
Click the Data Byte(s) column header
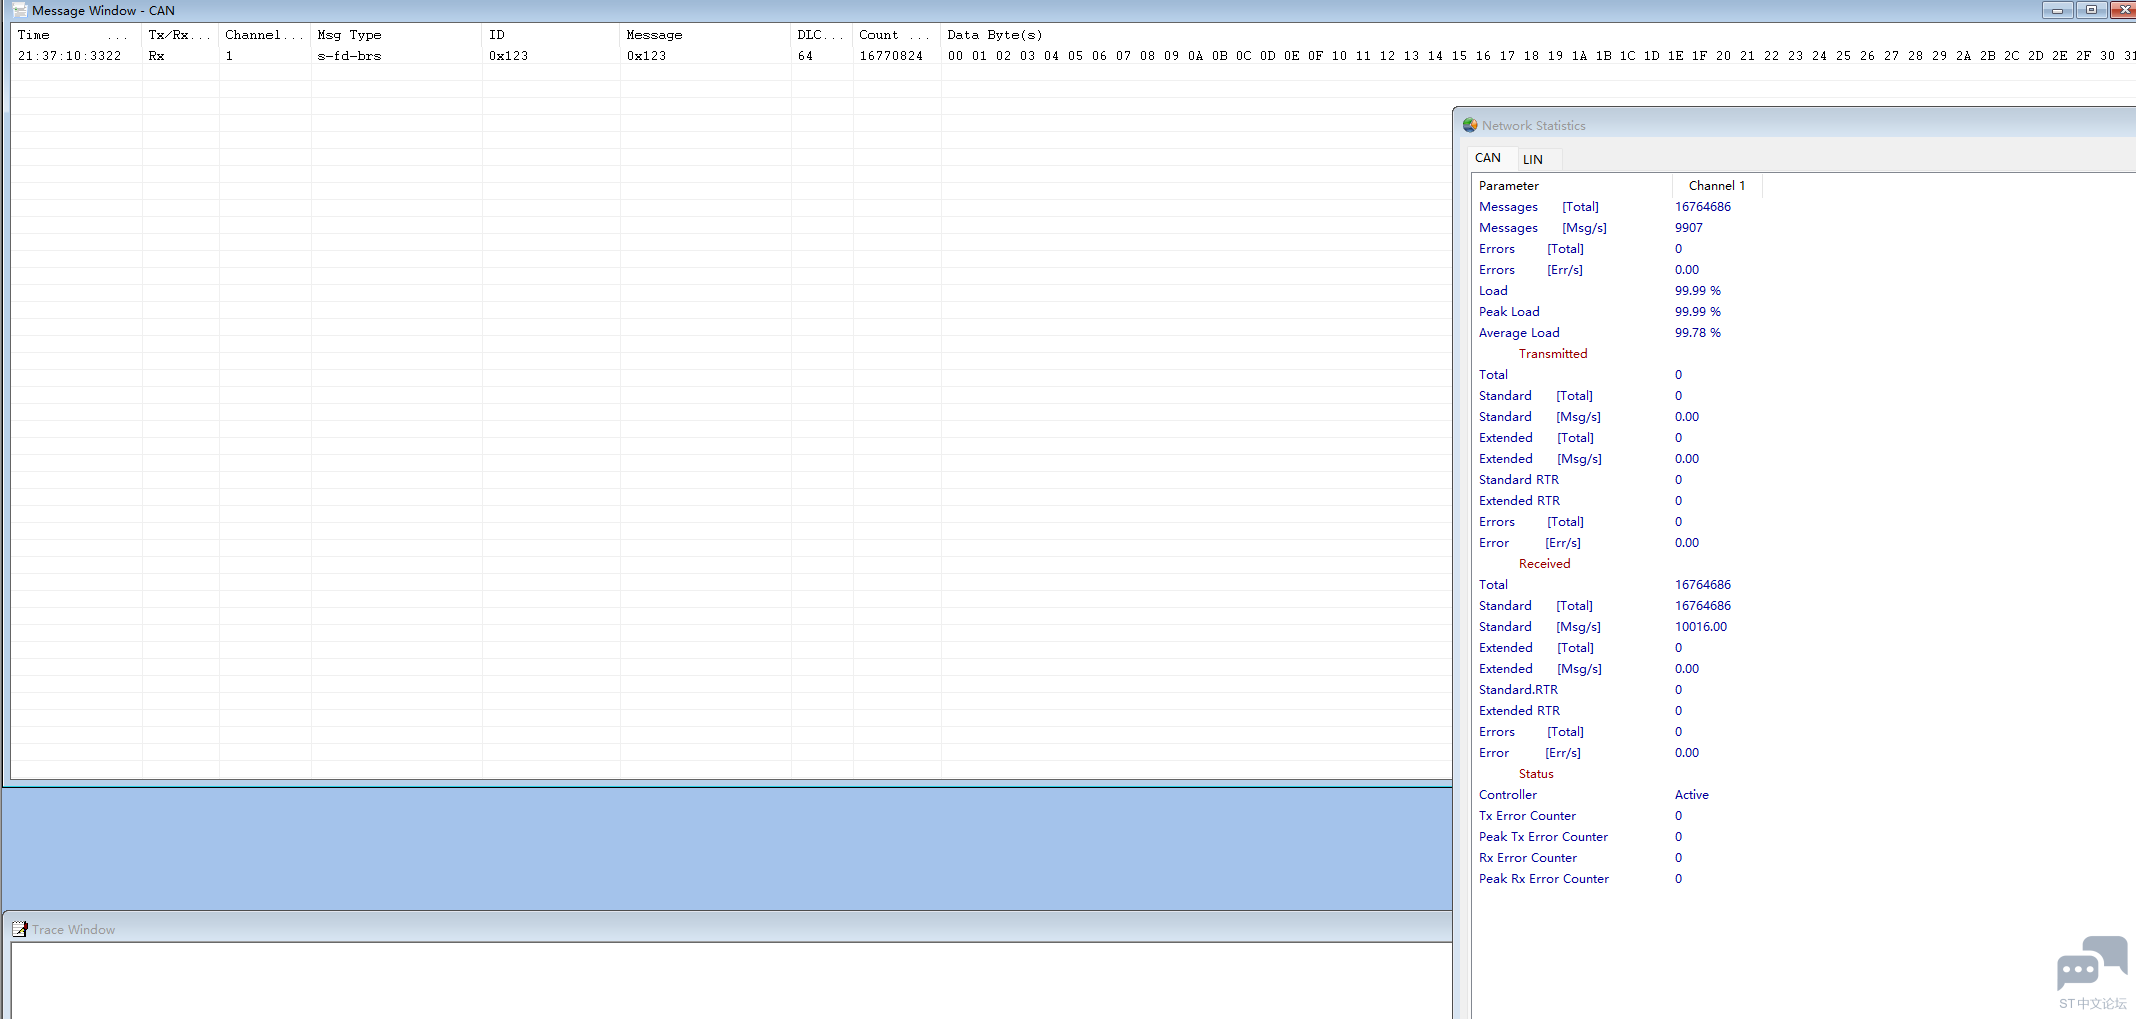(x=1538, y=35)
